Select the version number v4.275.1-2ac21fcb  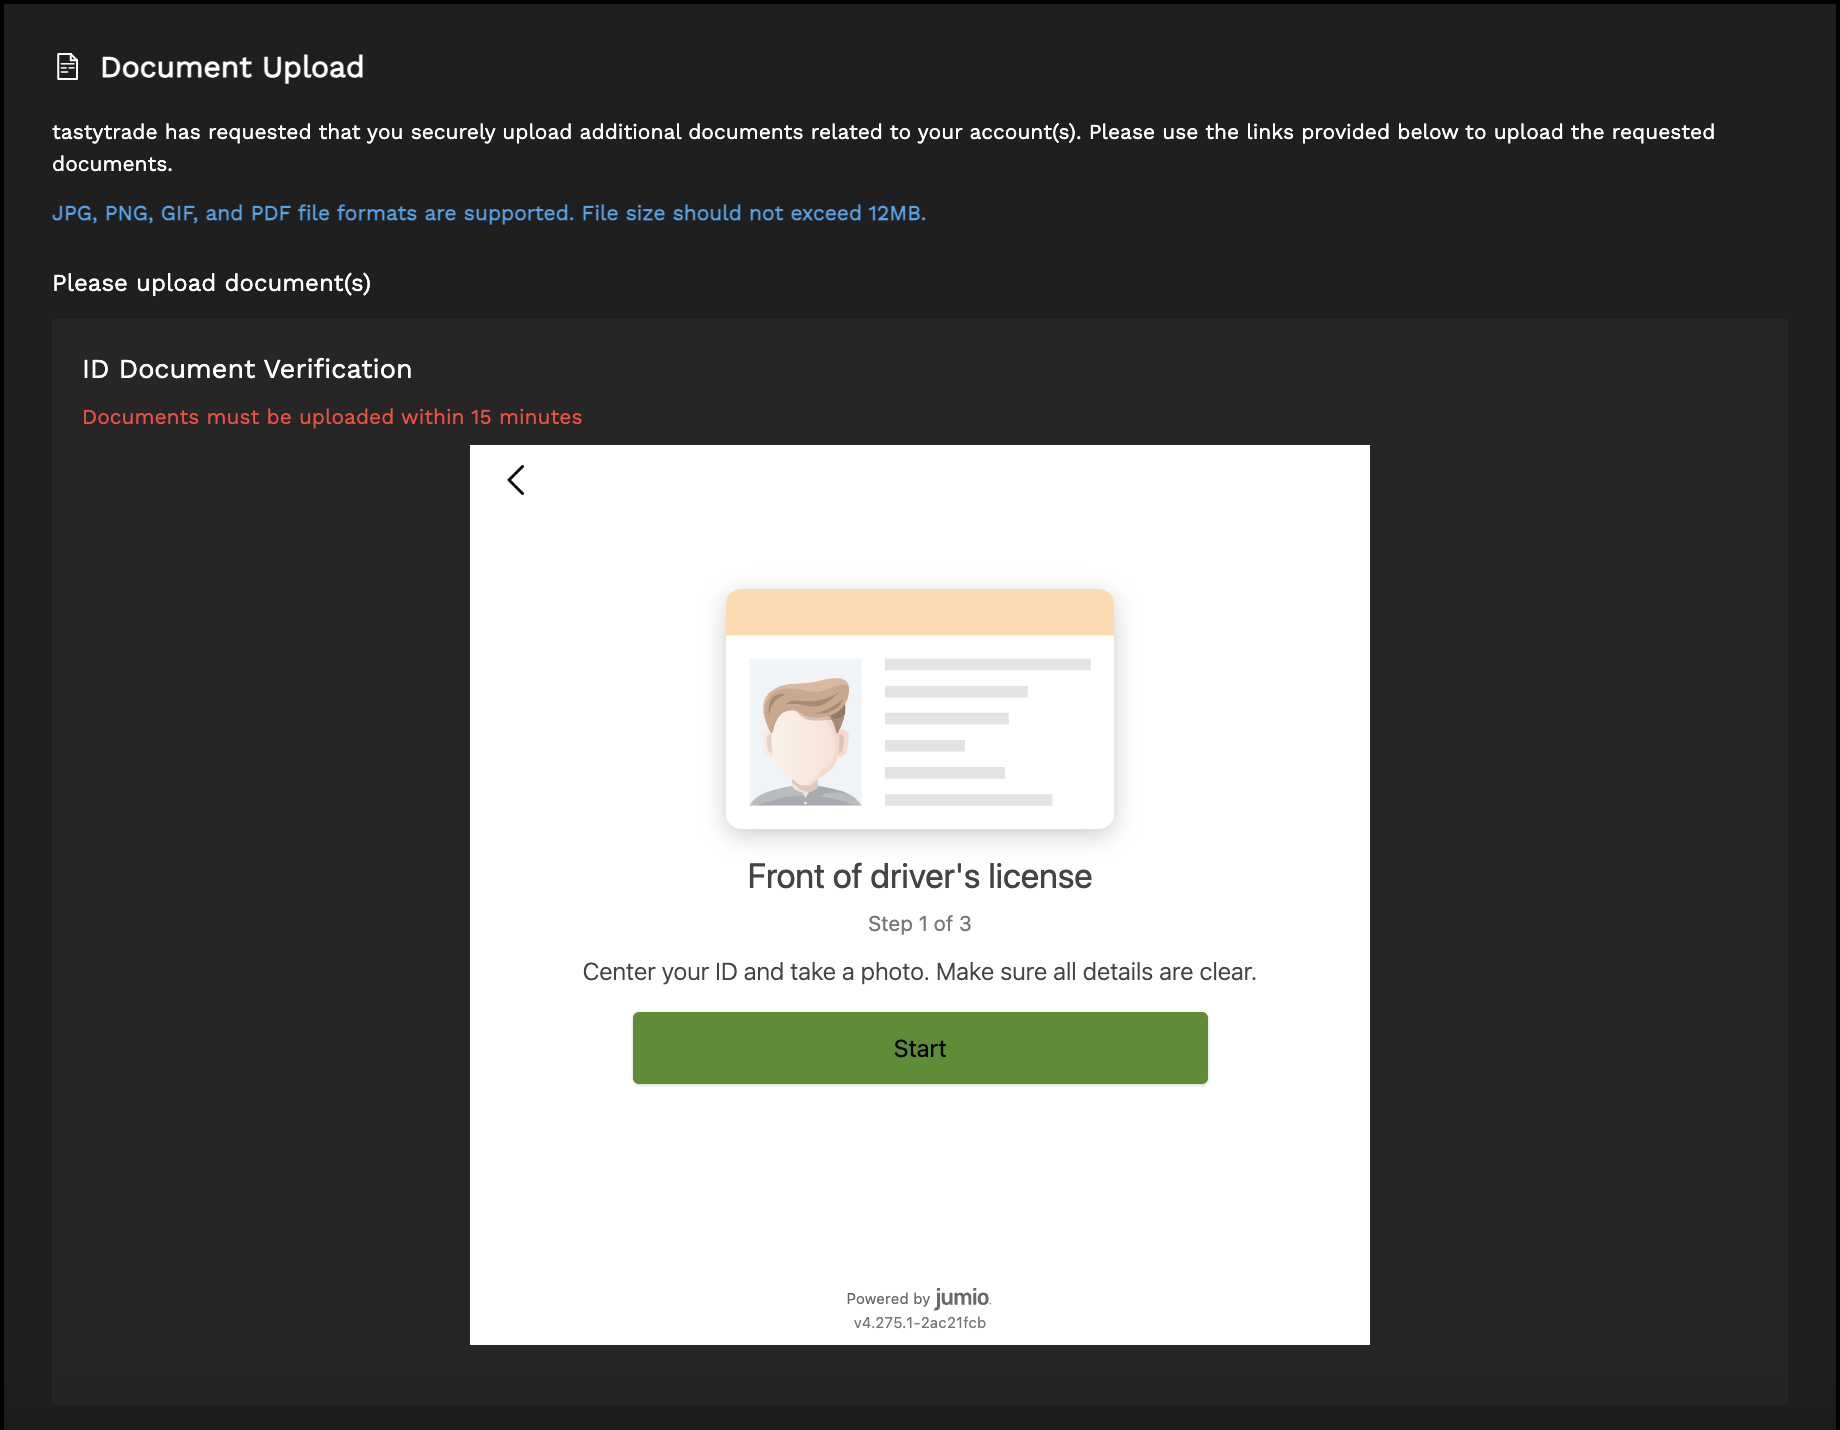[919, 1321]
